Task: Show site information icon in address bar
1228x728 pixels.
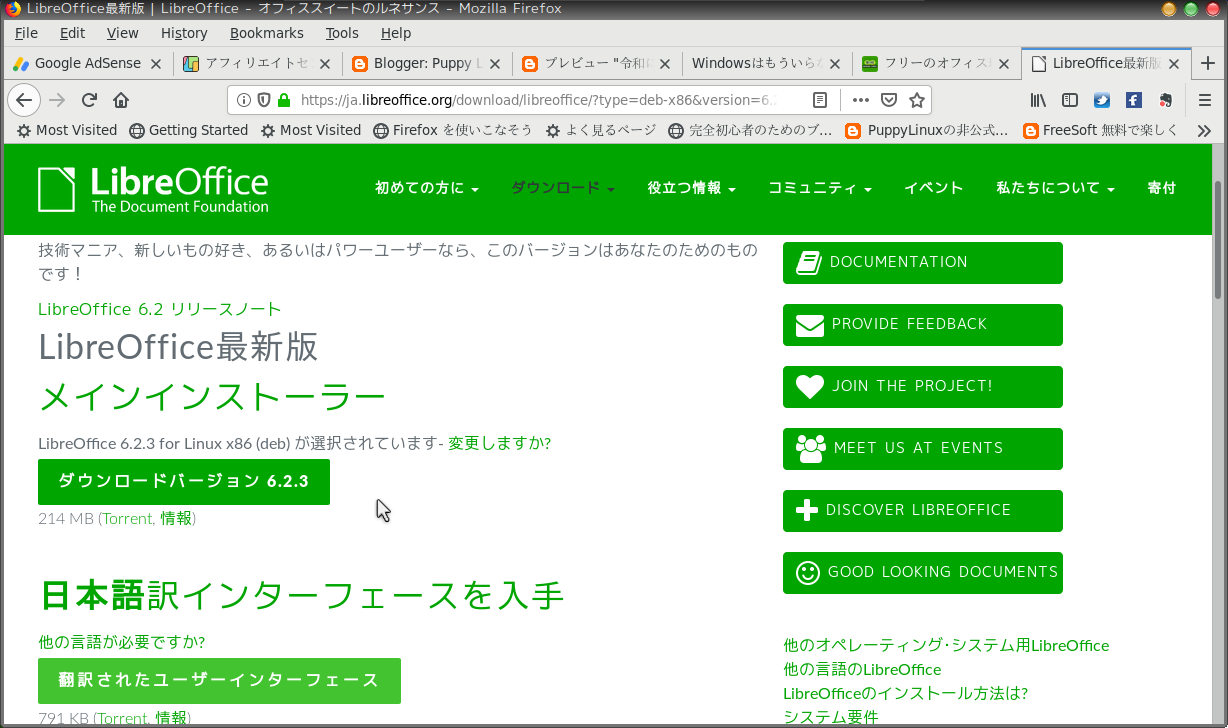Action: click(x=244, y=100)
